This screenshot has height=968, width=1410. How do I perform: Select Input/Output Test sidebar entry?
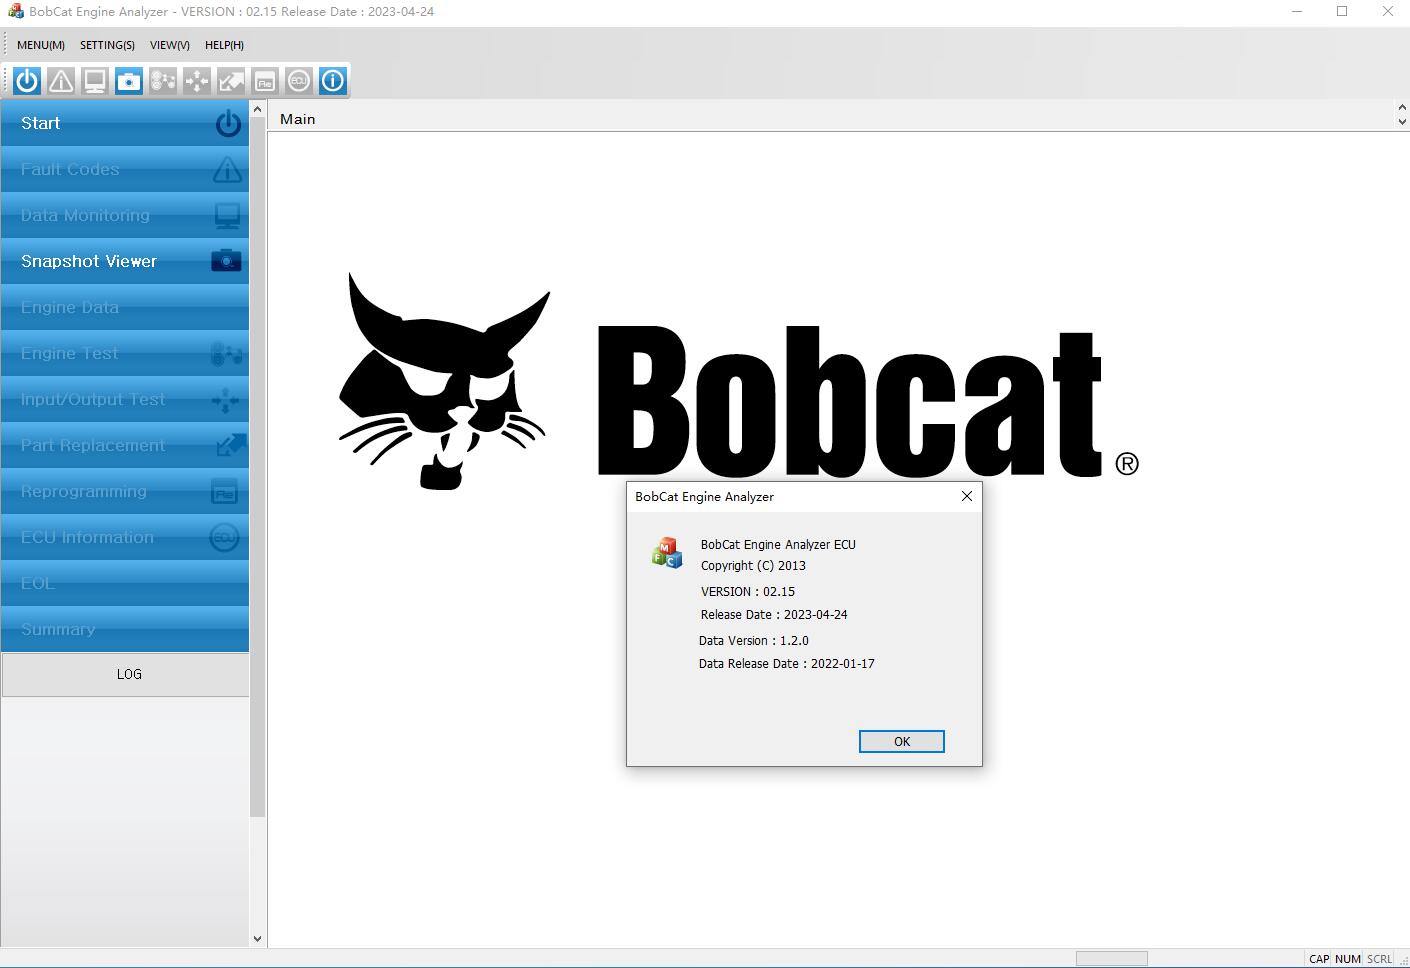(125, 399)
